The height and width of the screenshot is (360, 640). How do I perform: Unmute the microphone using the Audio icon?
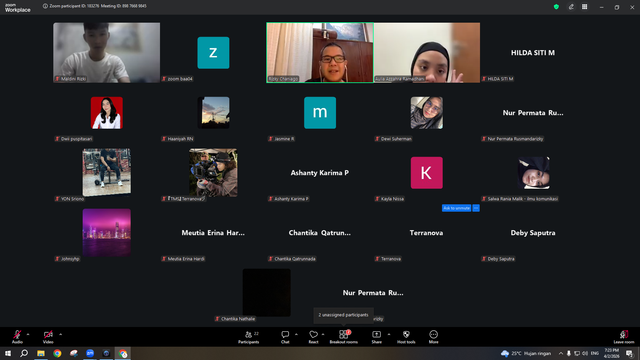(17, 336)
